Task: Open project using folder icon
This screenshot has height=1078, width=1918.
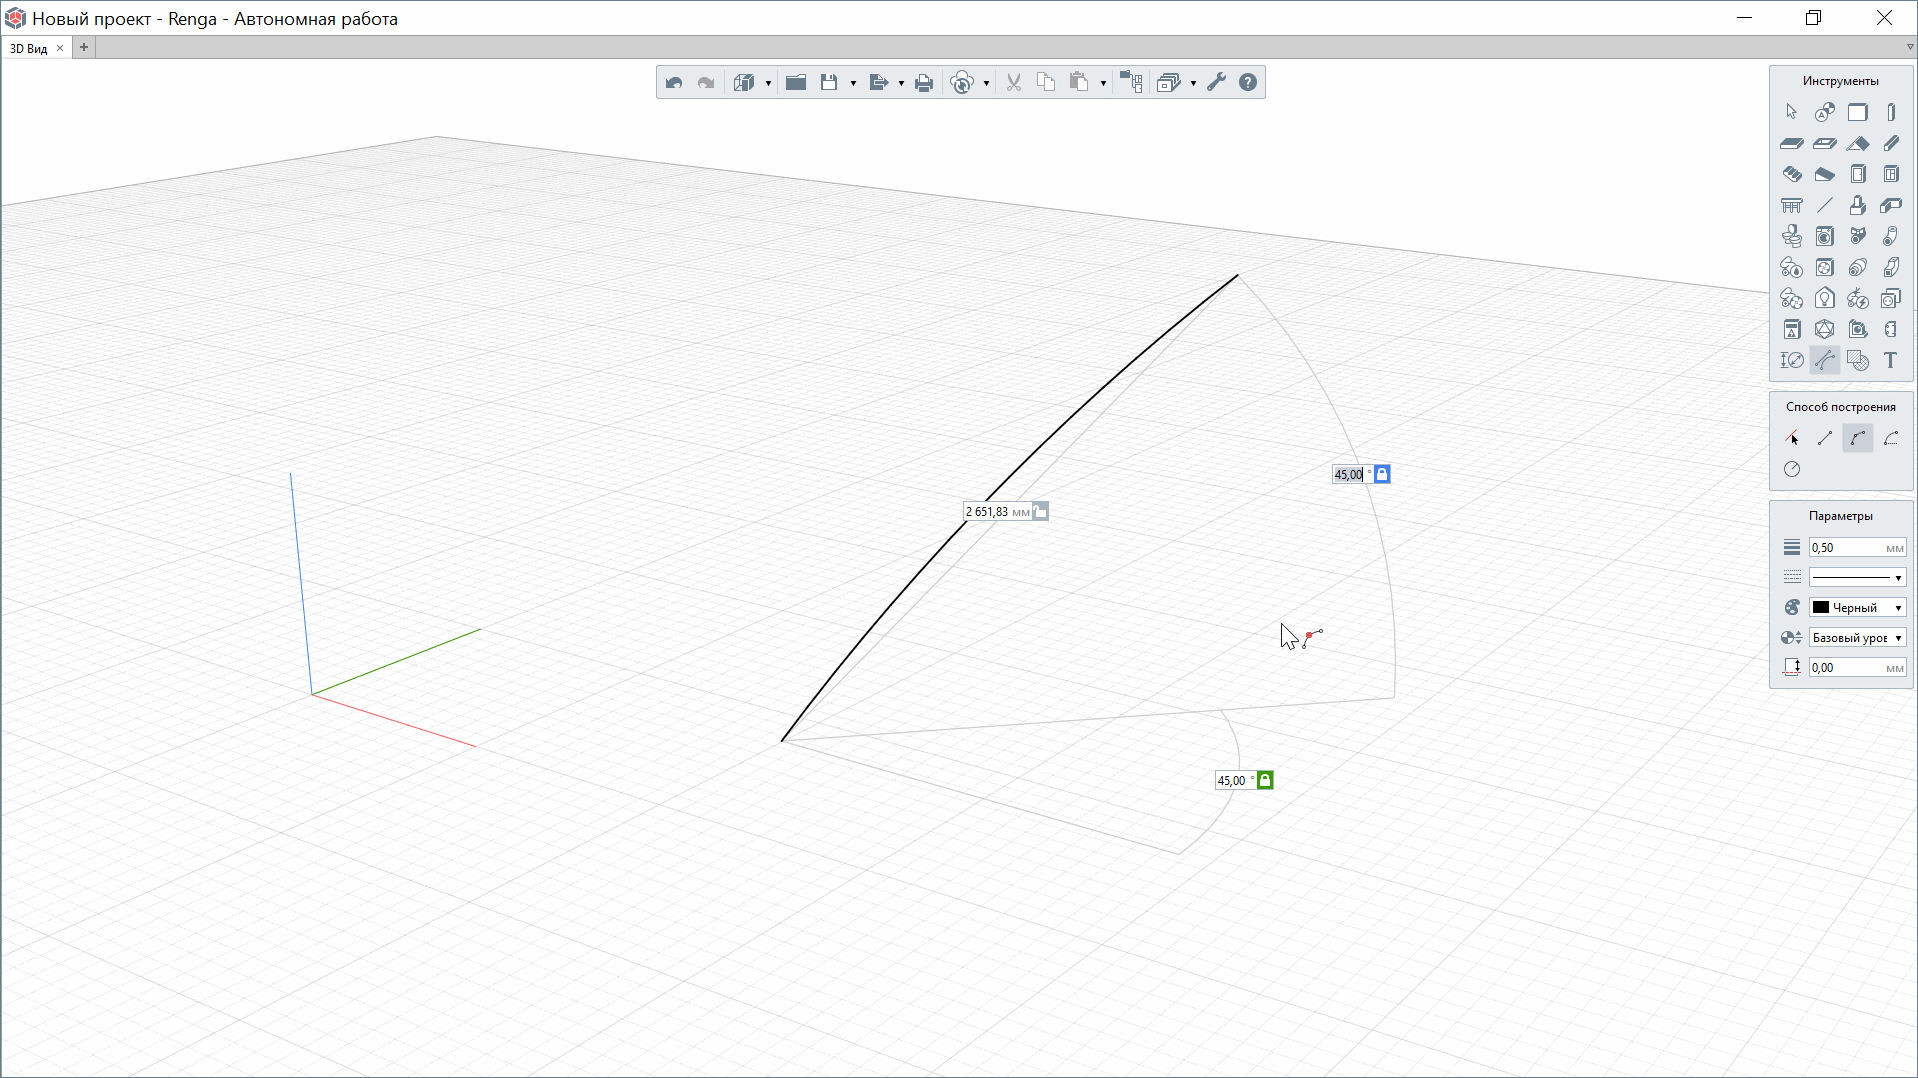Action: (x=796, y=83)
